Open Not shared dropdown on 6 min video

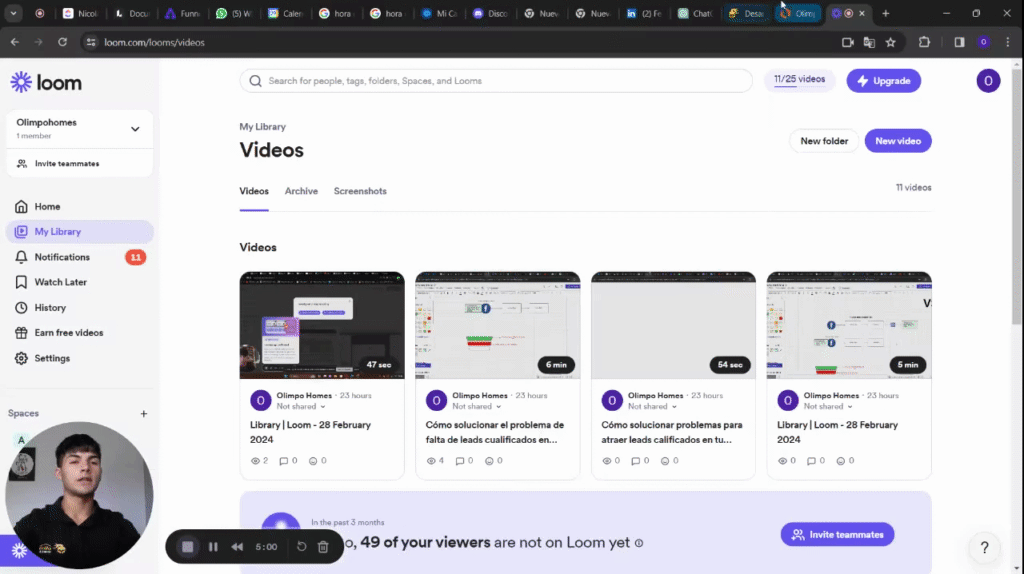477,406
